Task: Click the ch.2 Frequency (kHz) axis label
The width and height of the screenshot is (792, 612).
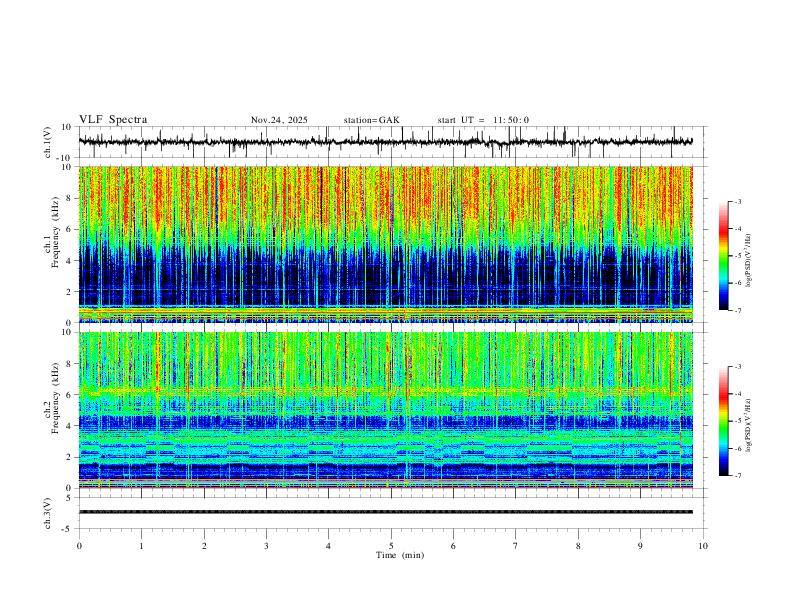Action: (51, 398)
